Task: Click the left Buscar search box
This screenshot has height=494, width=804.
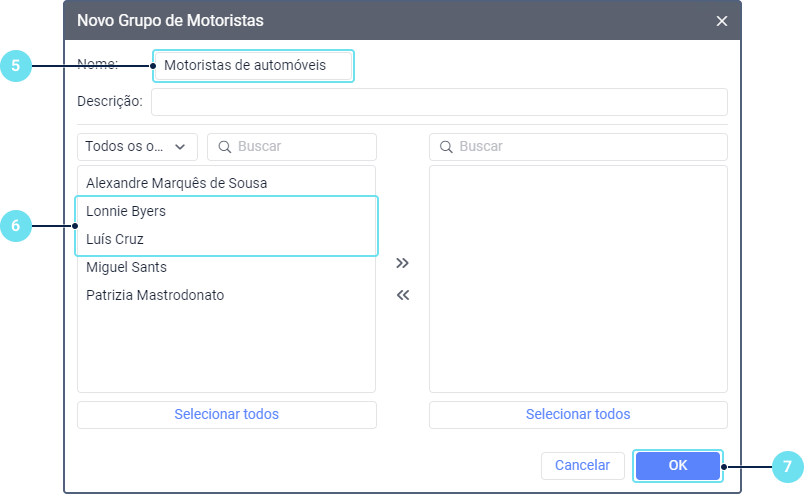Action: pos(300,146)
